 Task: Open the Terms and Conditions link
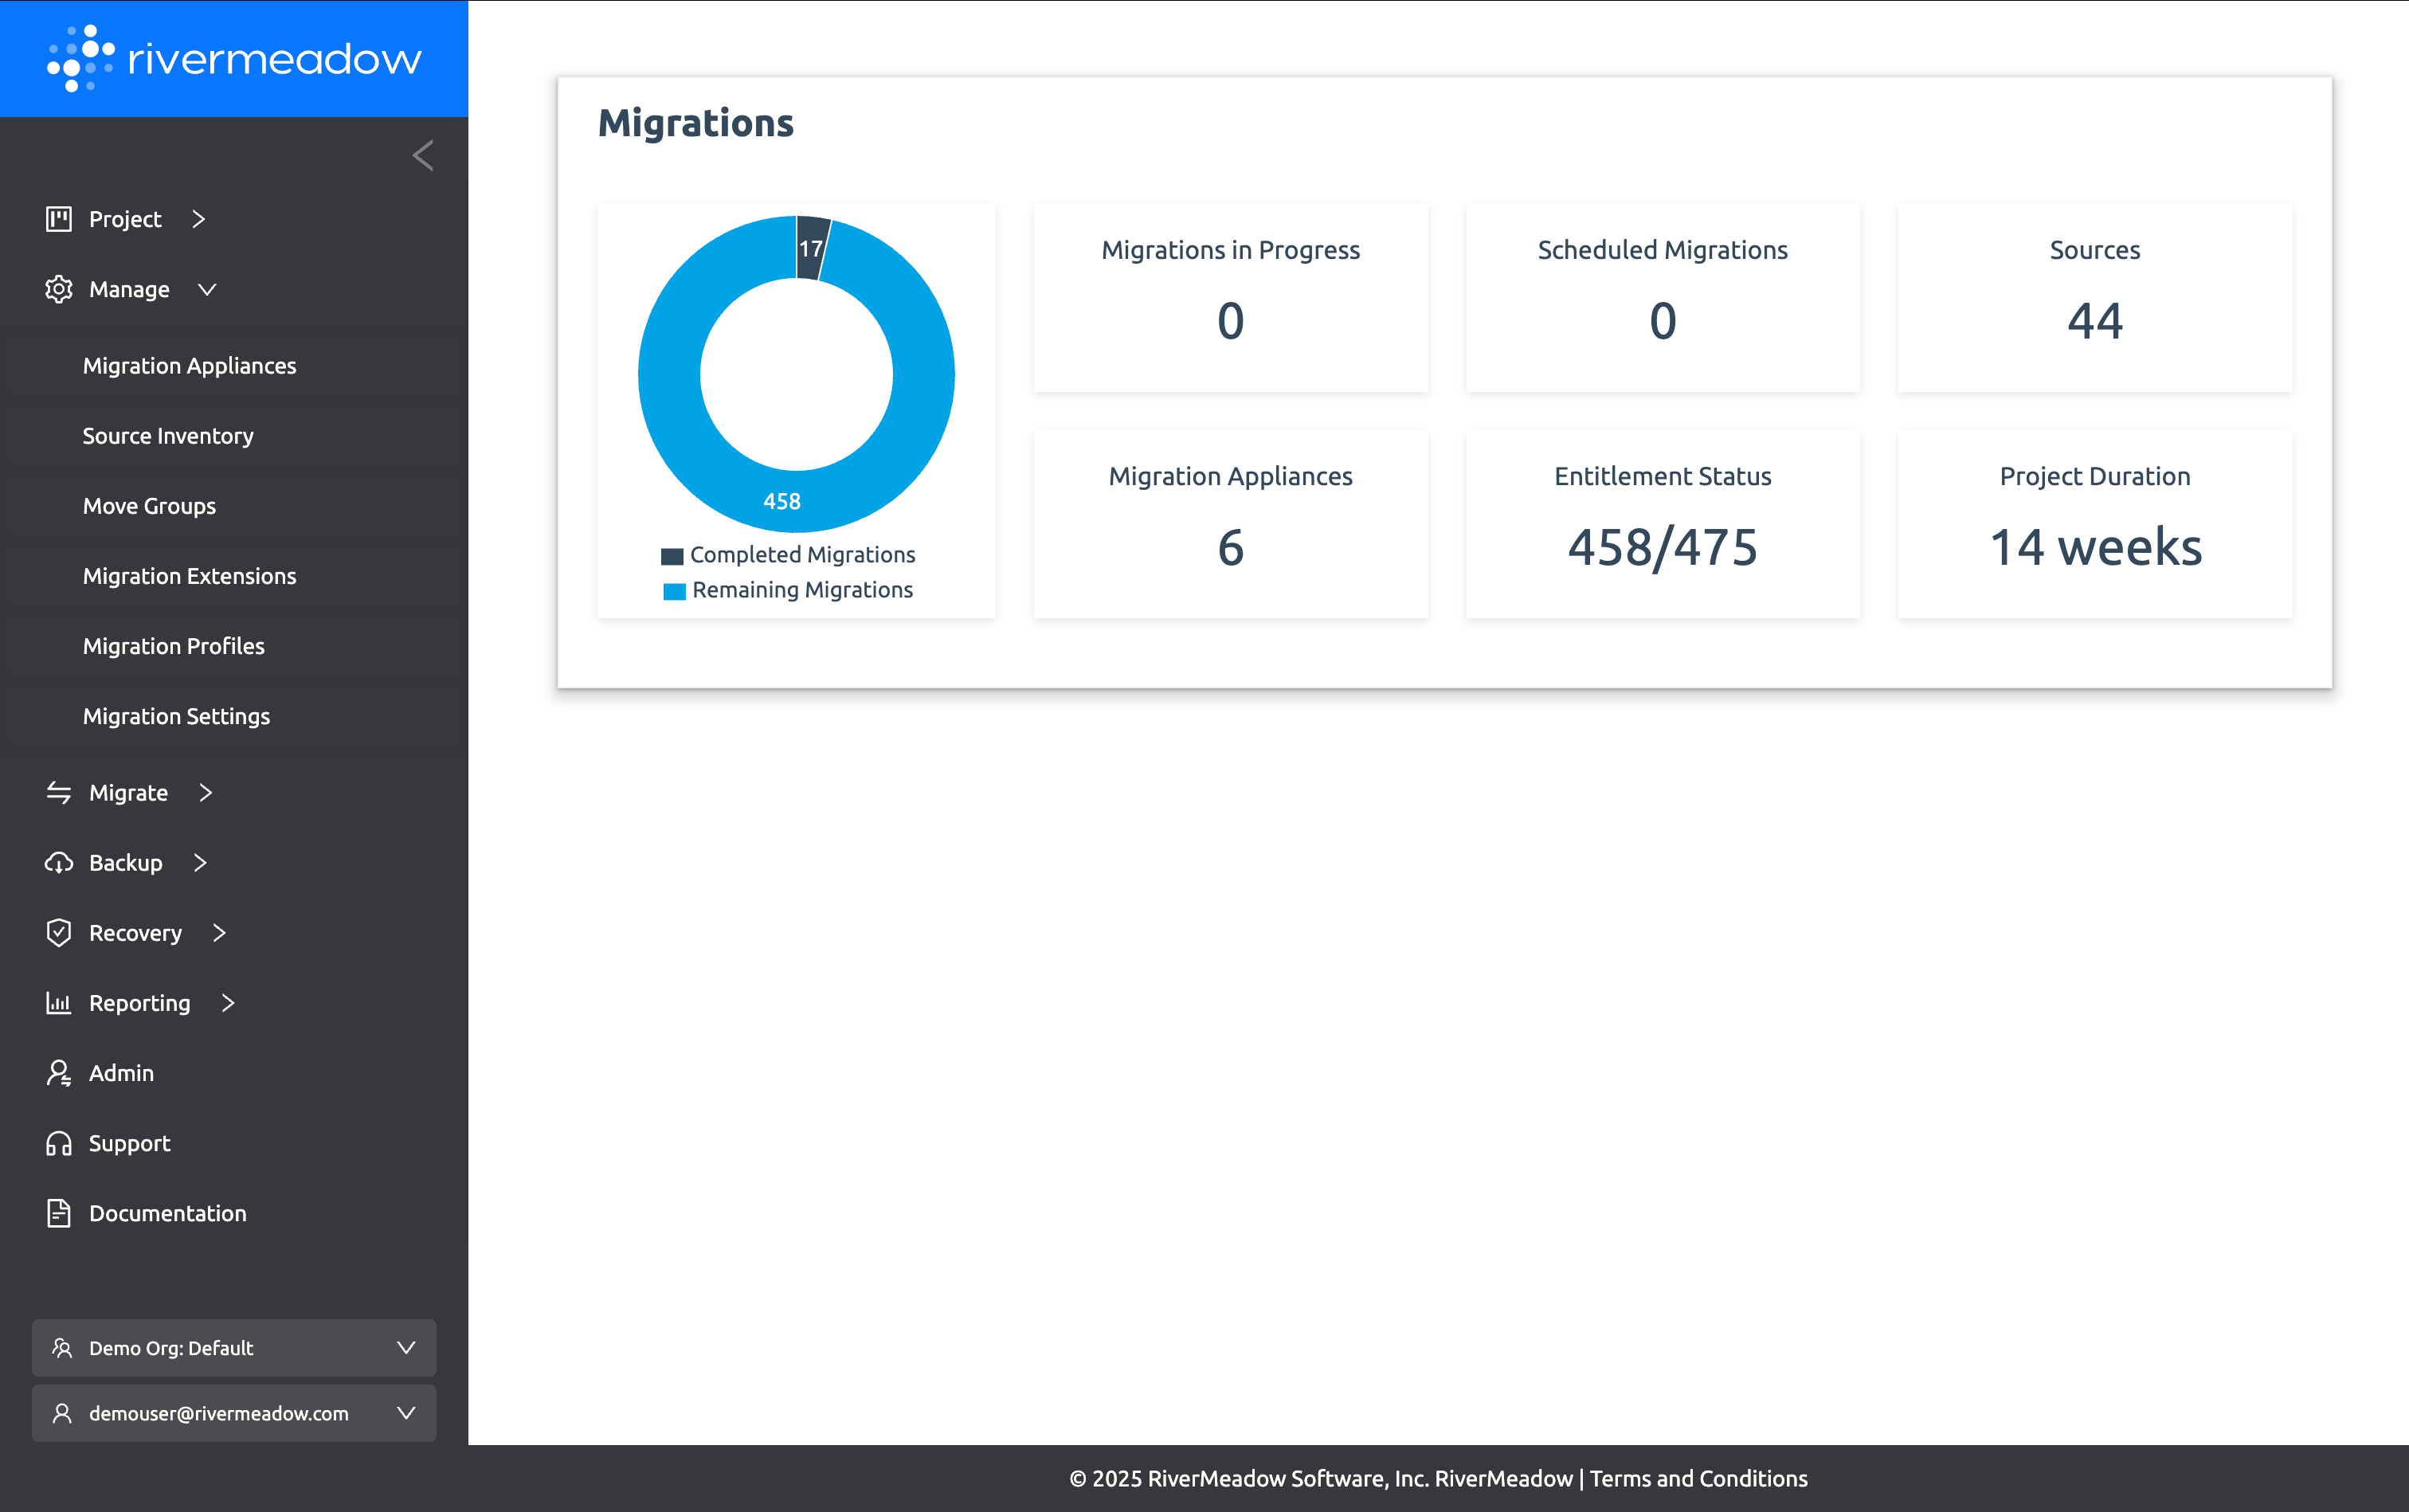(x=1698, y=1478)
